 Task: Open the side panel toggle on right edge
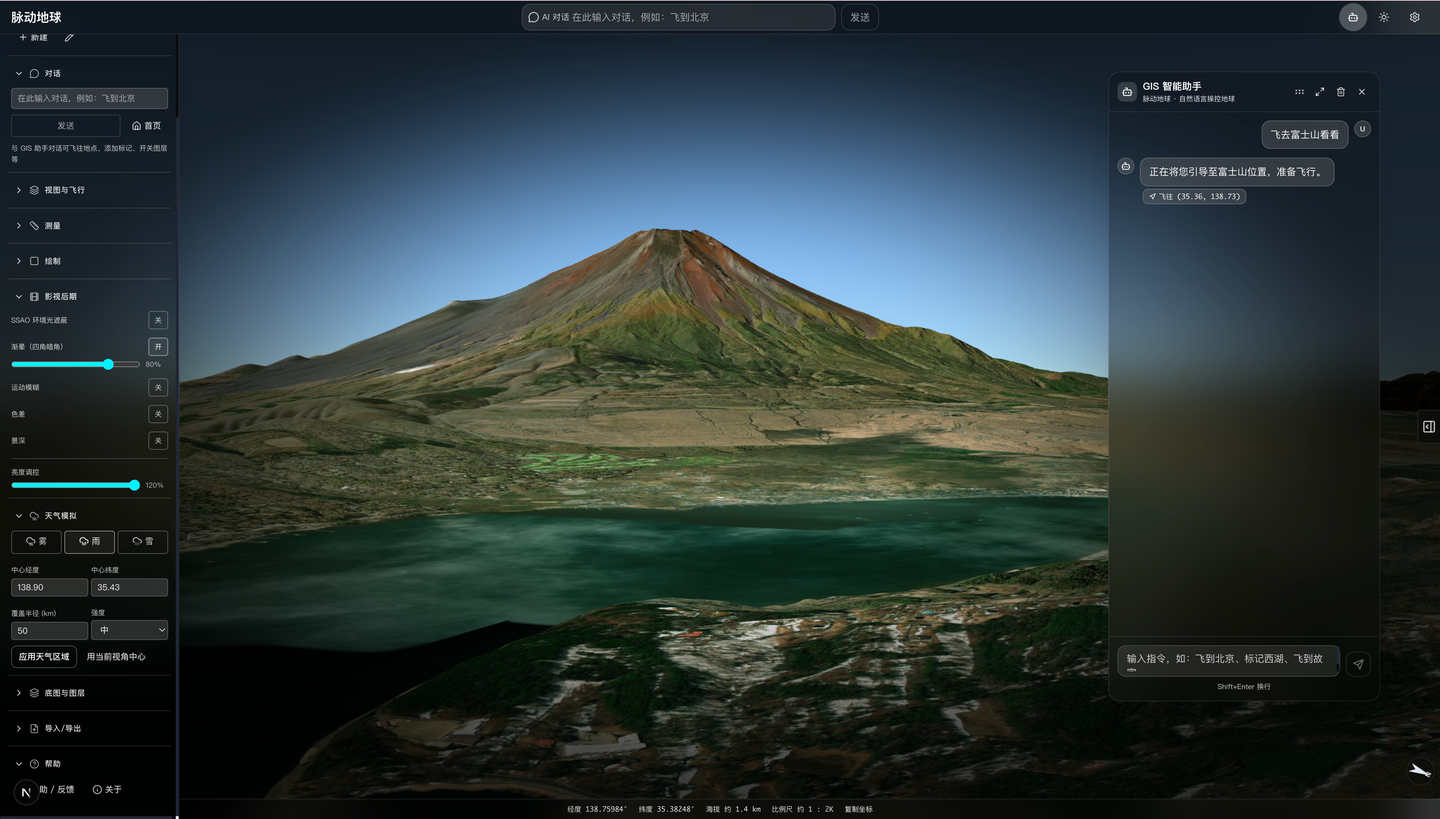[1429, 427]
